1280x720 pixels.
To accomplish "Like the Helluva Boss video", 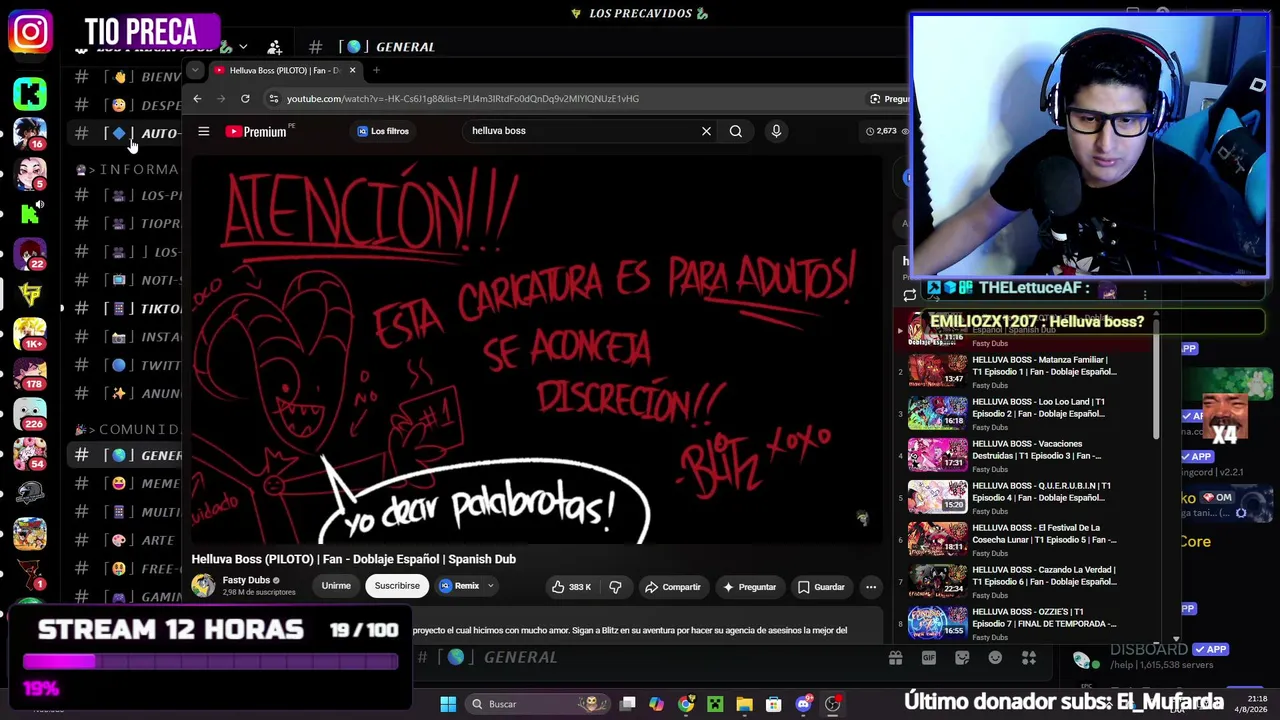I will 571,587.
